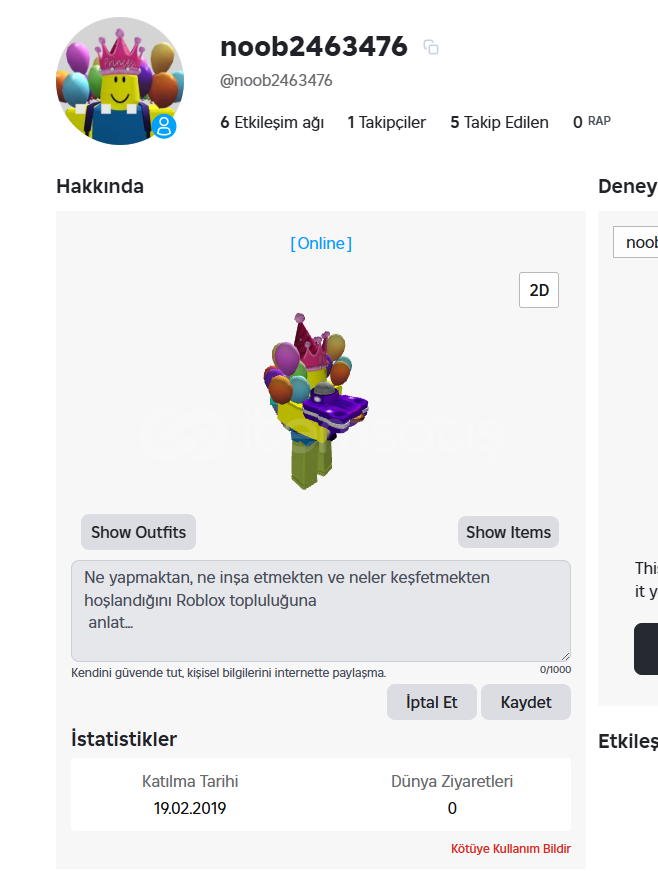Screen dimensions: 658x871
Task: Click Show Outfits button
Action: coord(138,532)
